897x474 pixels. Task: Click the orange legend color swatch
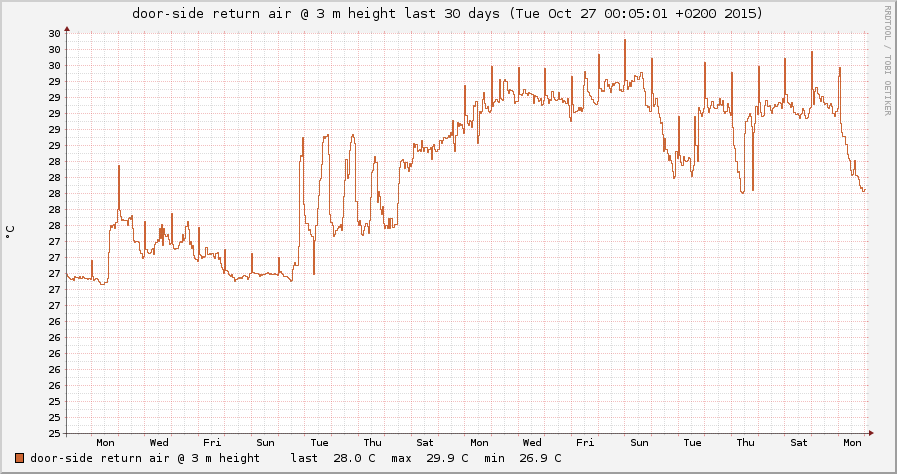tap(19, 458)
